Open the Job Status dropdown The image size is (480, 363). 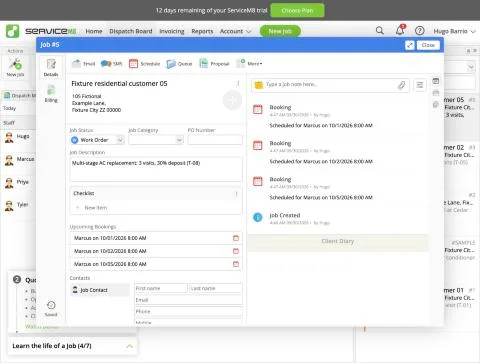[x=97, y=140]
